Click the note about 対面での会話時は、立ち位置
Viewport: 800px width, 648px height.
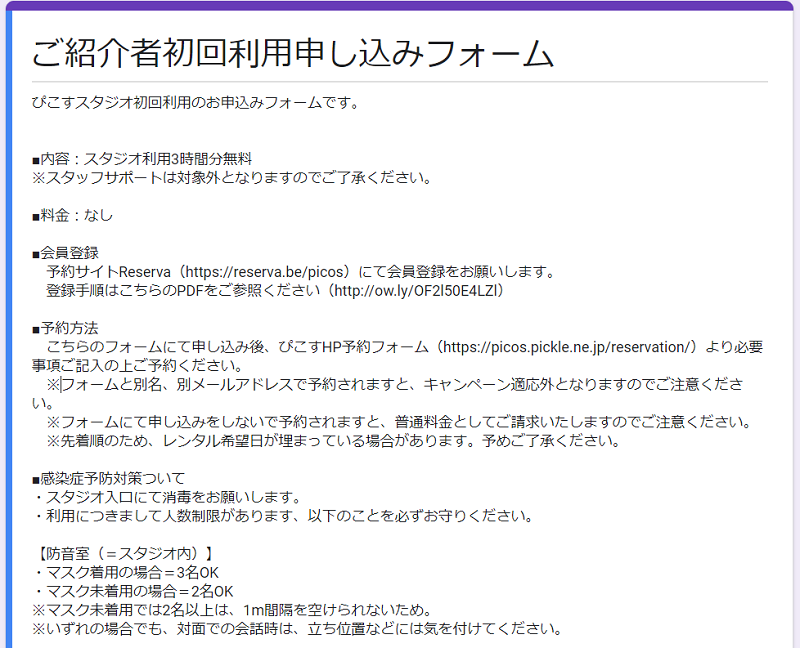[297, 629]
